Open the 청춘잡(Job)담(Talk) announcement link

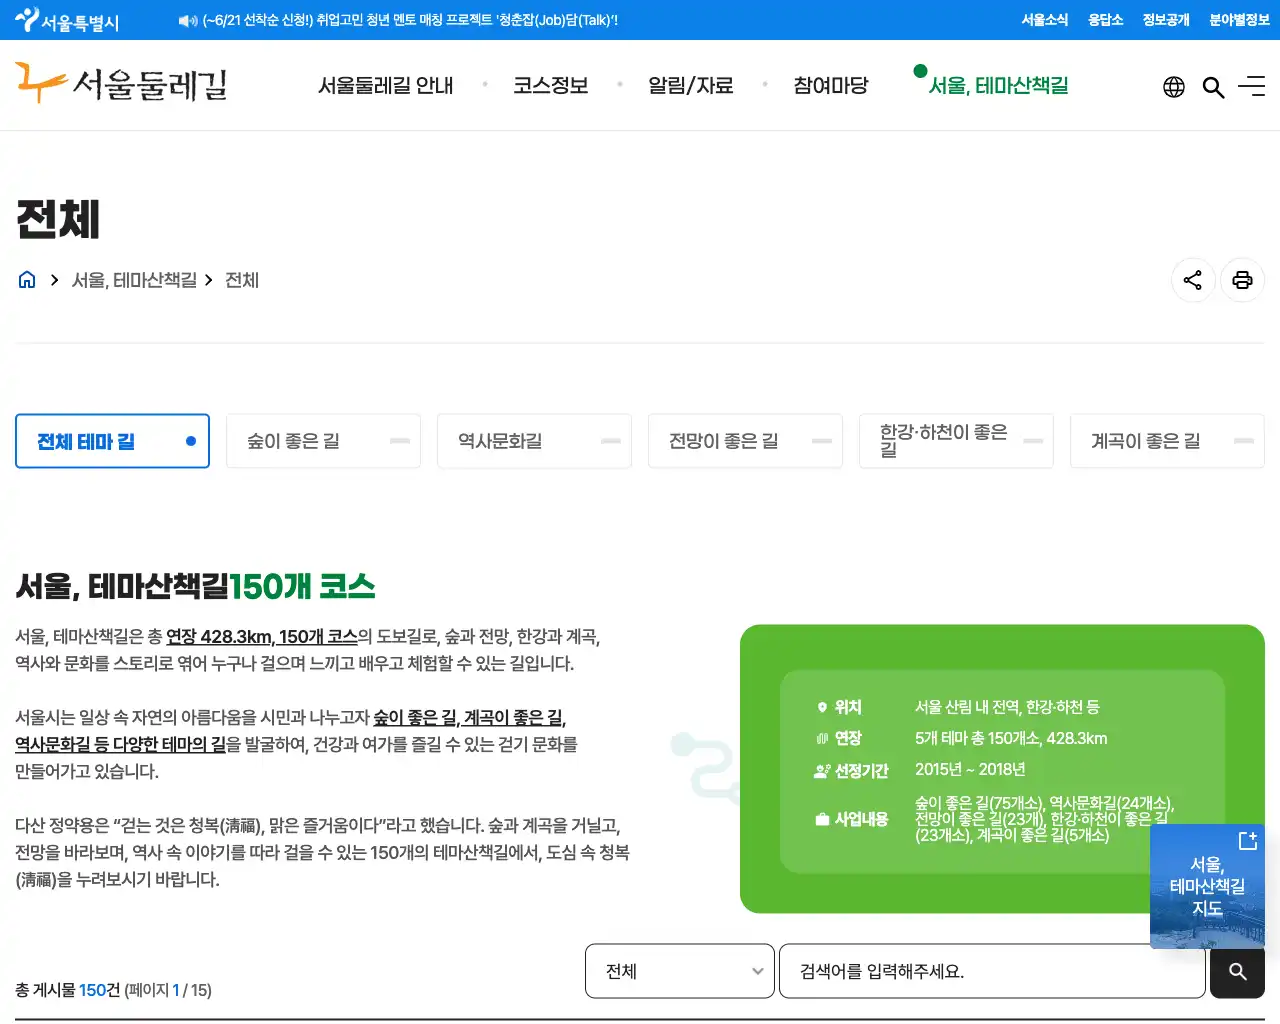[410, 20]
